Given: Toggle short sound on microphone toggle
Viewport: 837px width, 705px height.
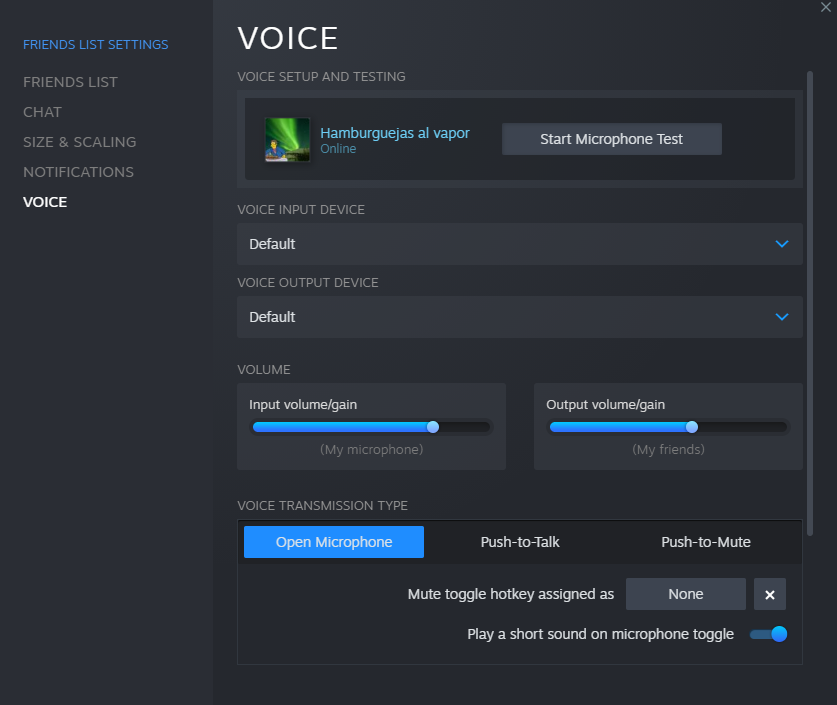Looking at the screenshot, I should [769, 634].
